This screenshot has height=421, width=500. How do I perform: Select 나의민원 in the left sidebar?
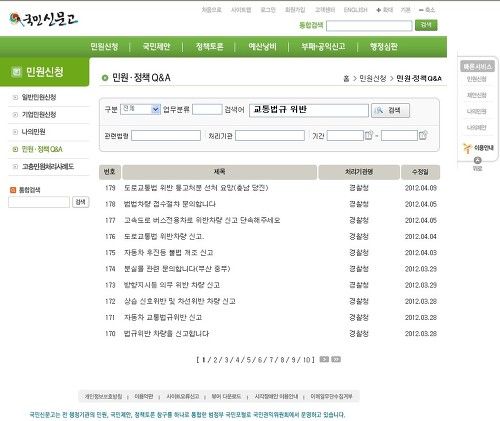pos(33,132)
